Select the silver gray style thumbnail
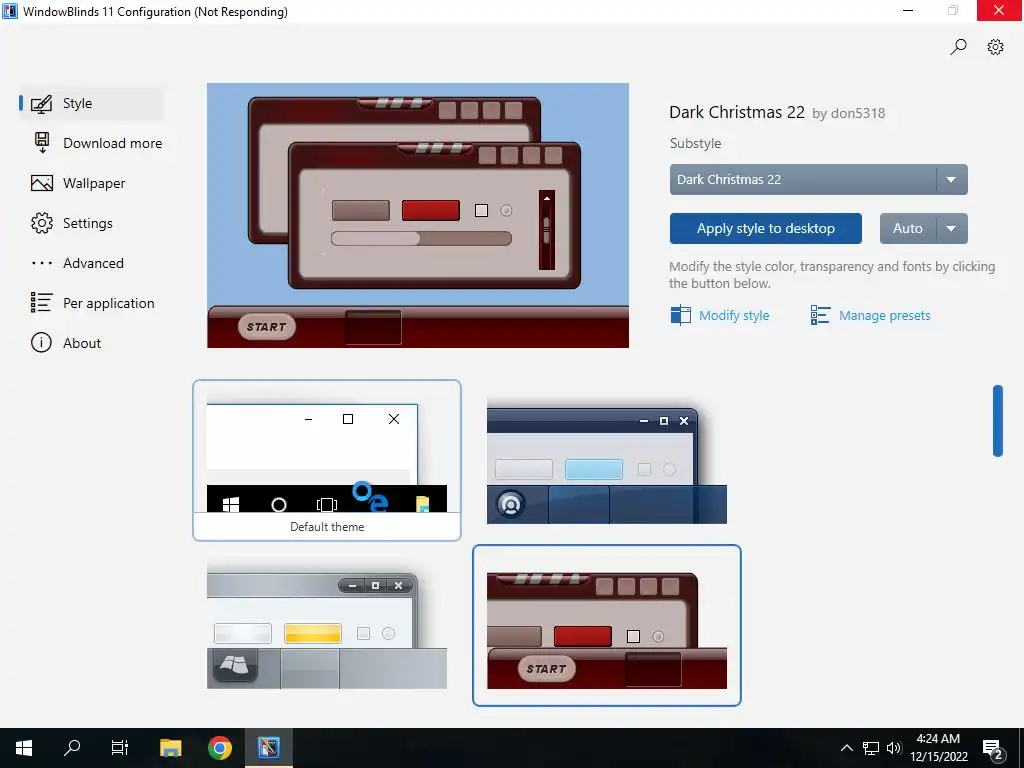The height and width of the screenshot is (768, 1024). coord(327,626)
